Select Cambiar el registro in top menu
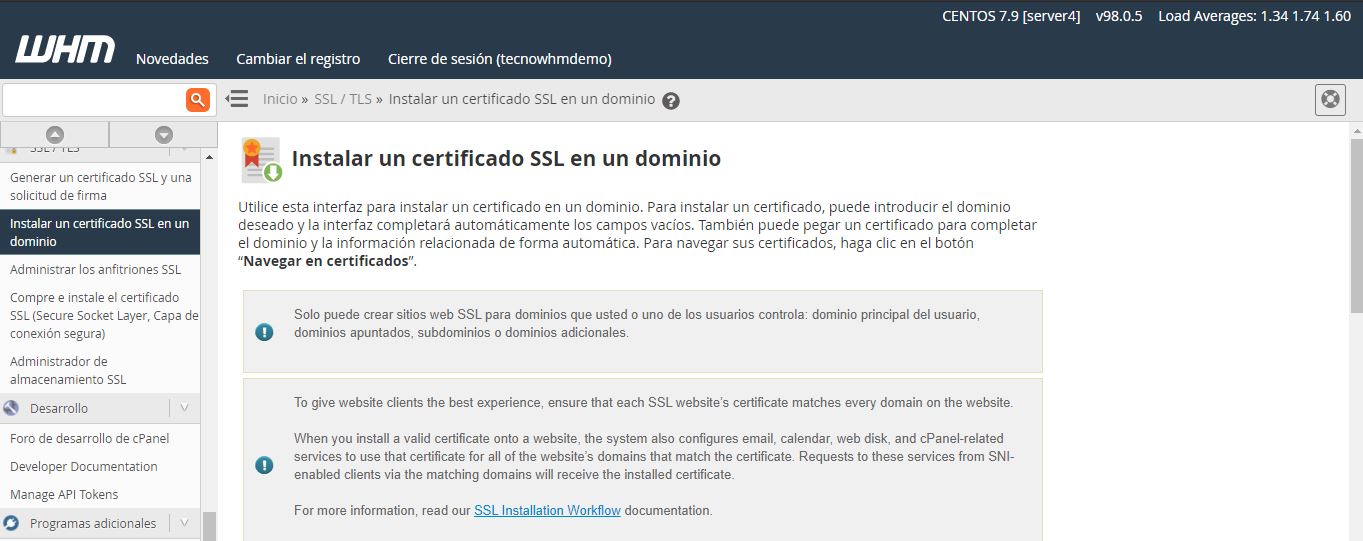This screenshot has width=1363, height=541. [298, 59]
